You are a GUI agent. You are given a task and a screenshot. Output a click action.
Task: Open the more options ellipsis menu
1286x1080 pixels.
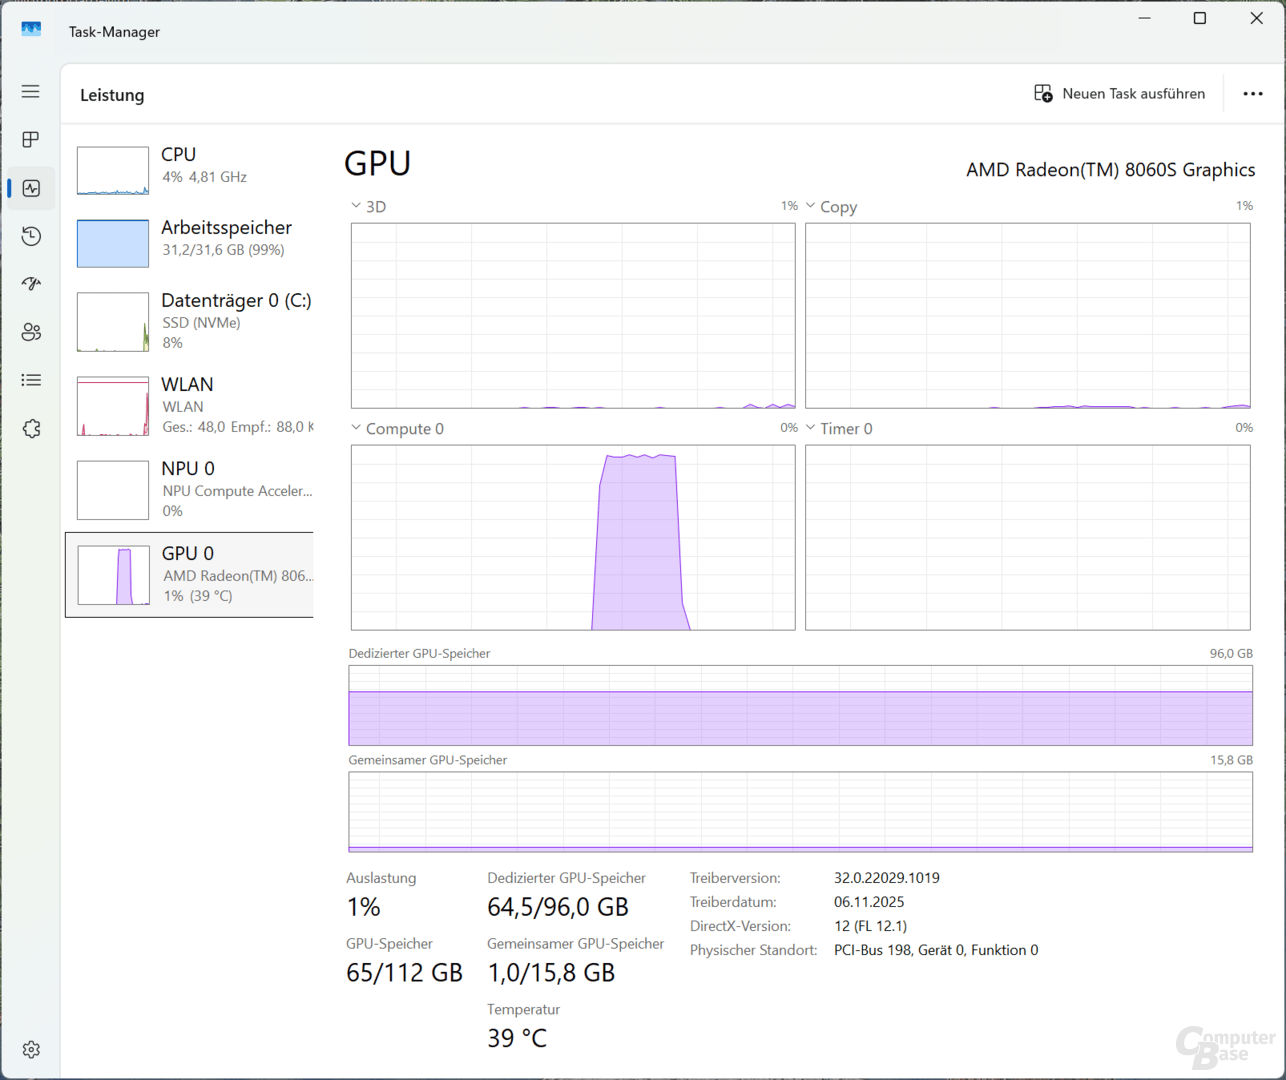[x=1252, y=93]
